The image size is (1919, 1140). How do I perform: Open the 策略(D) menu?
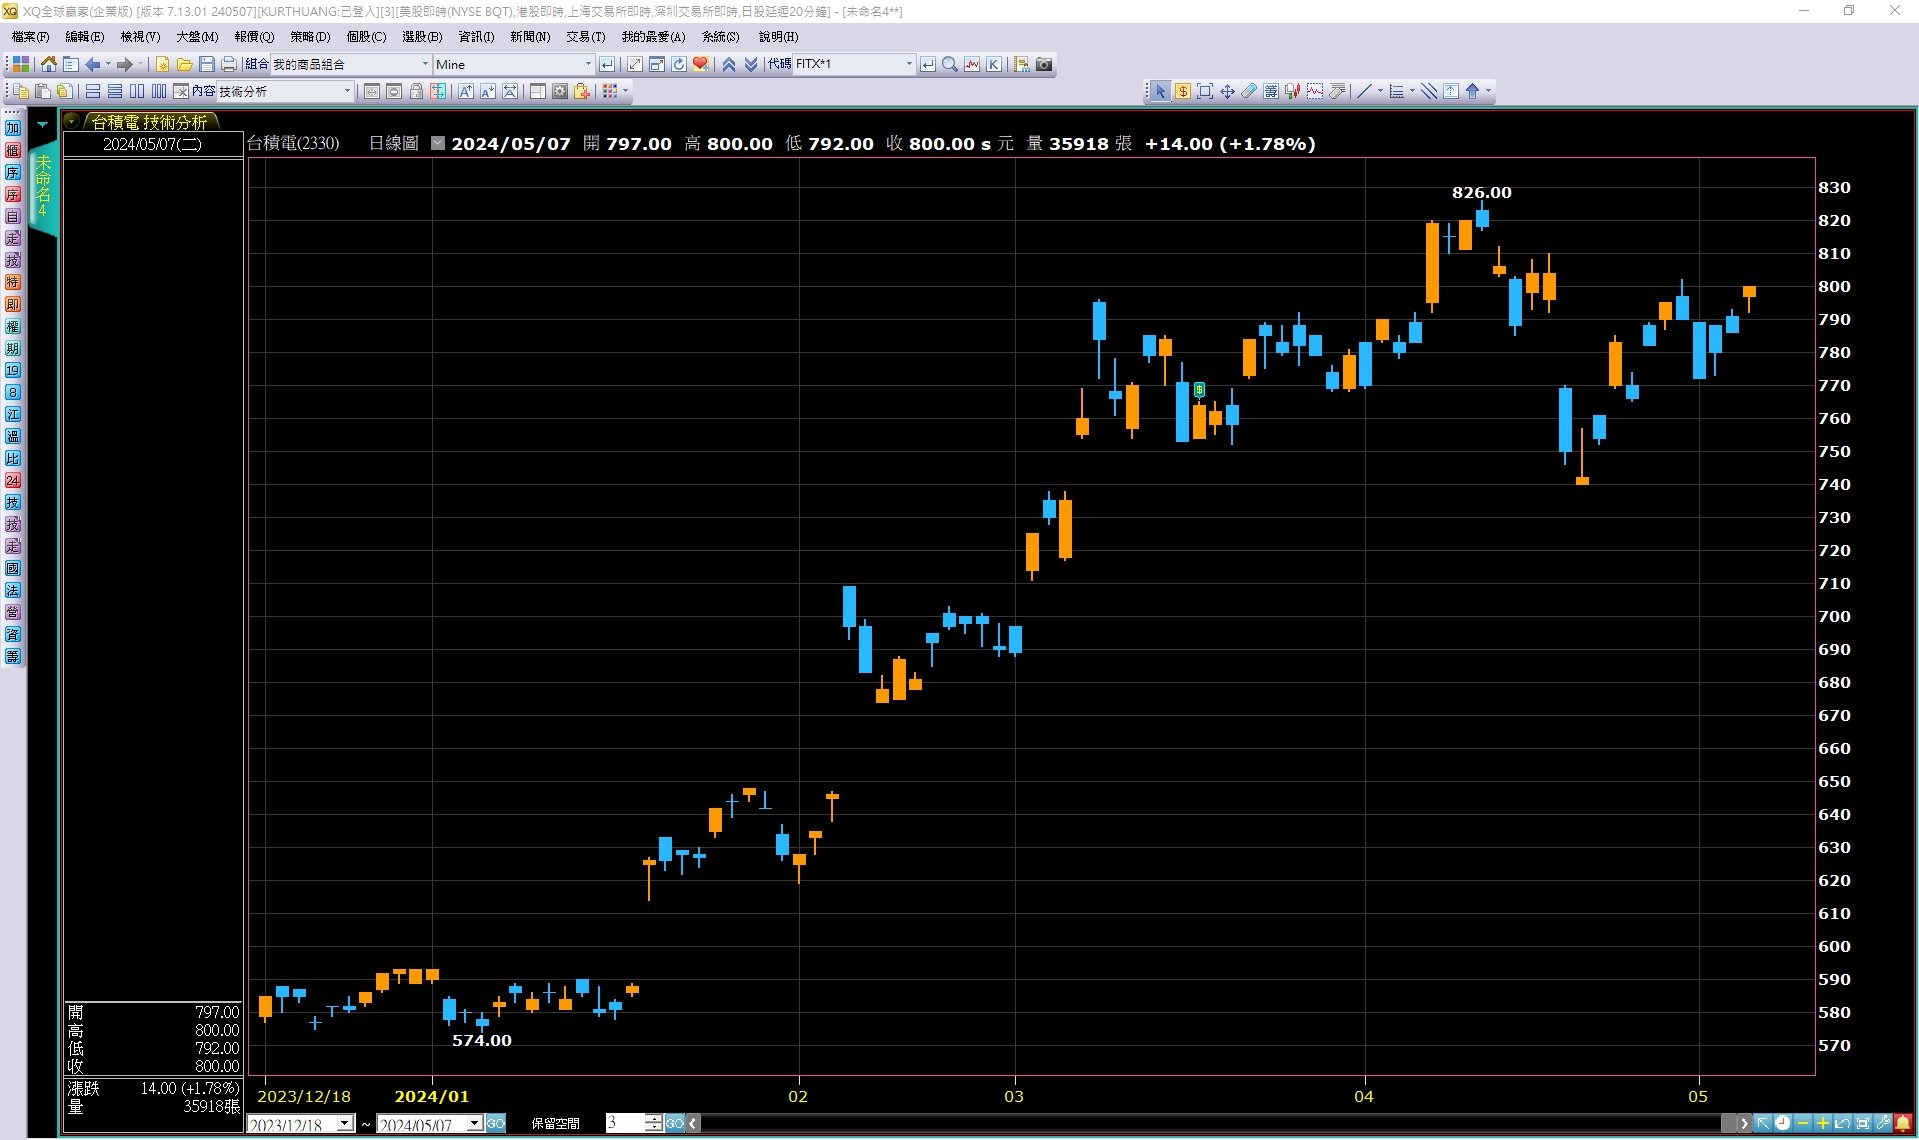(310, 37)
